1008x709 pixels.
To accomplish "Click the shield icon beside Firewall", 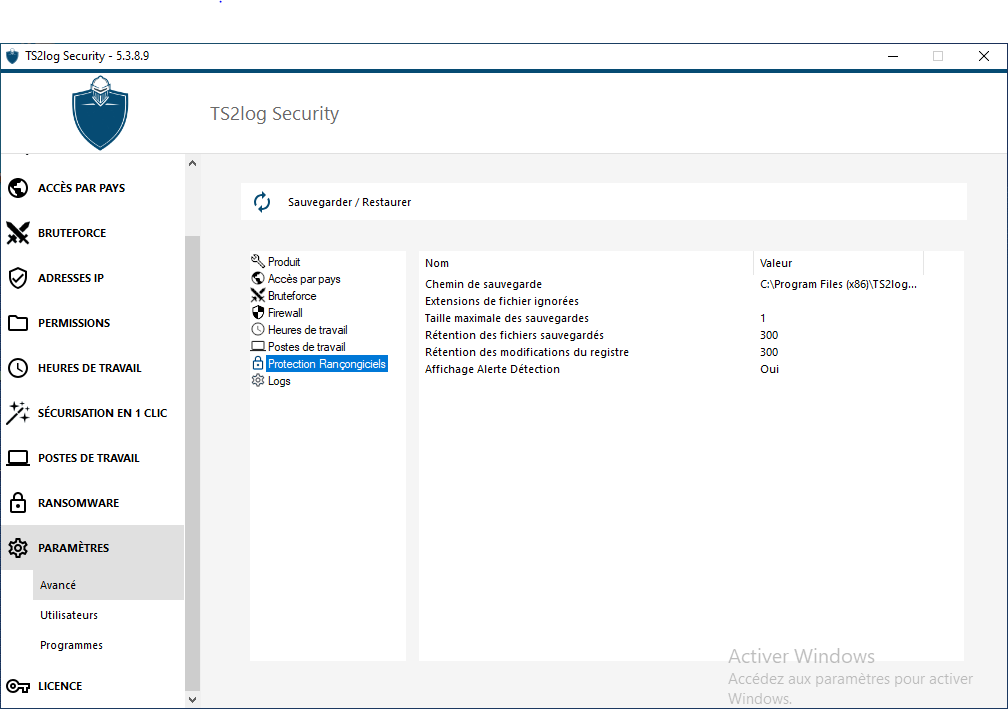I will [258, 312].
